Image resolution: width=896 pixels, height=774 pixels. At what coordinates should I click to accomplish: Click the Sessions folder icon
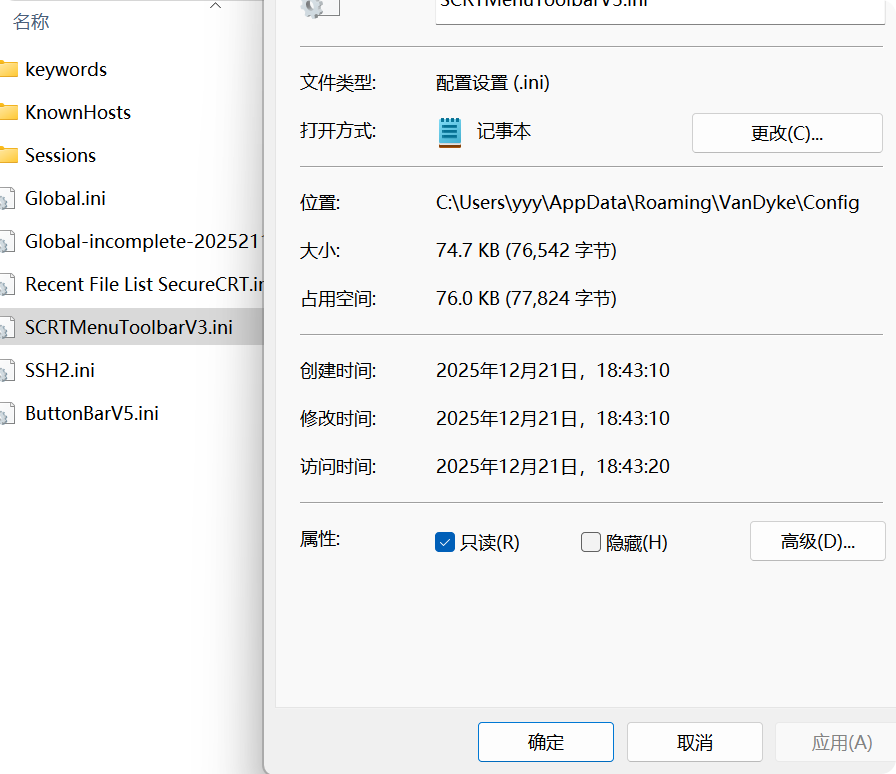(8, 156)
